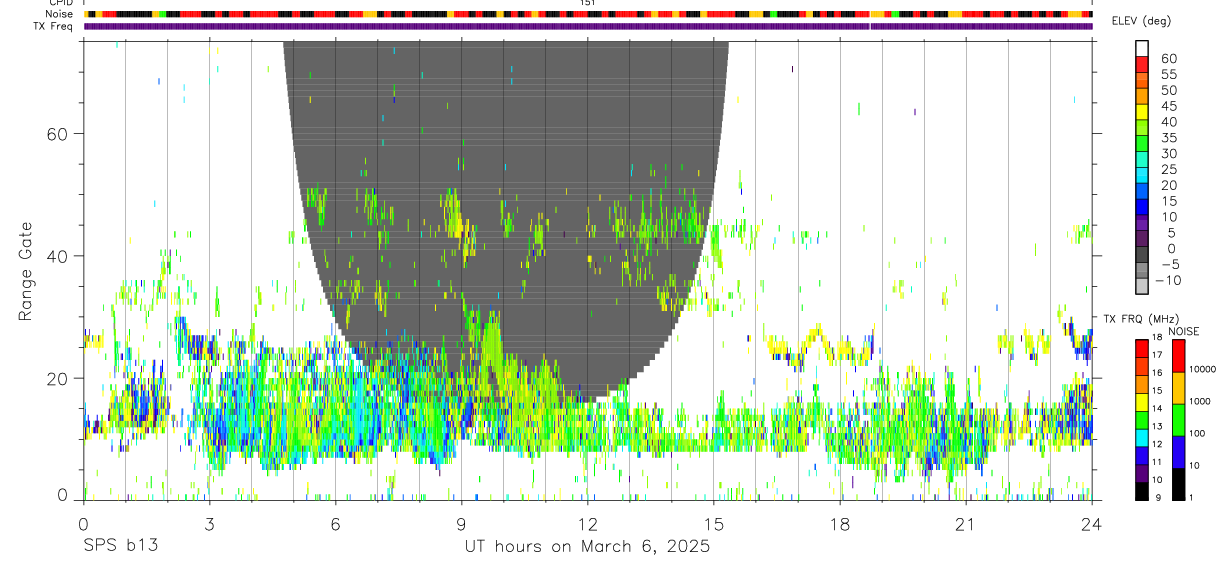
Task: Click ELEV colorbar label '55'
Action: click(1167, 75)
